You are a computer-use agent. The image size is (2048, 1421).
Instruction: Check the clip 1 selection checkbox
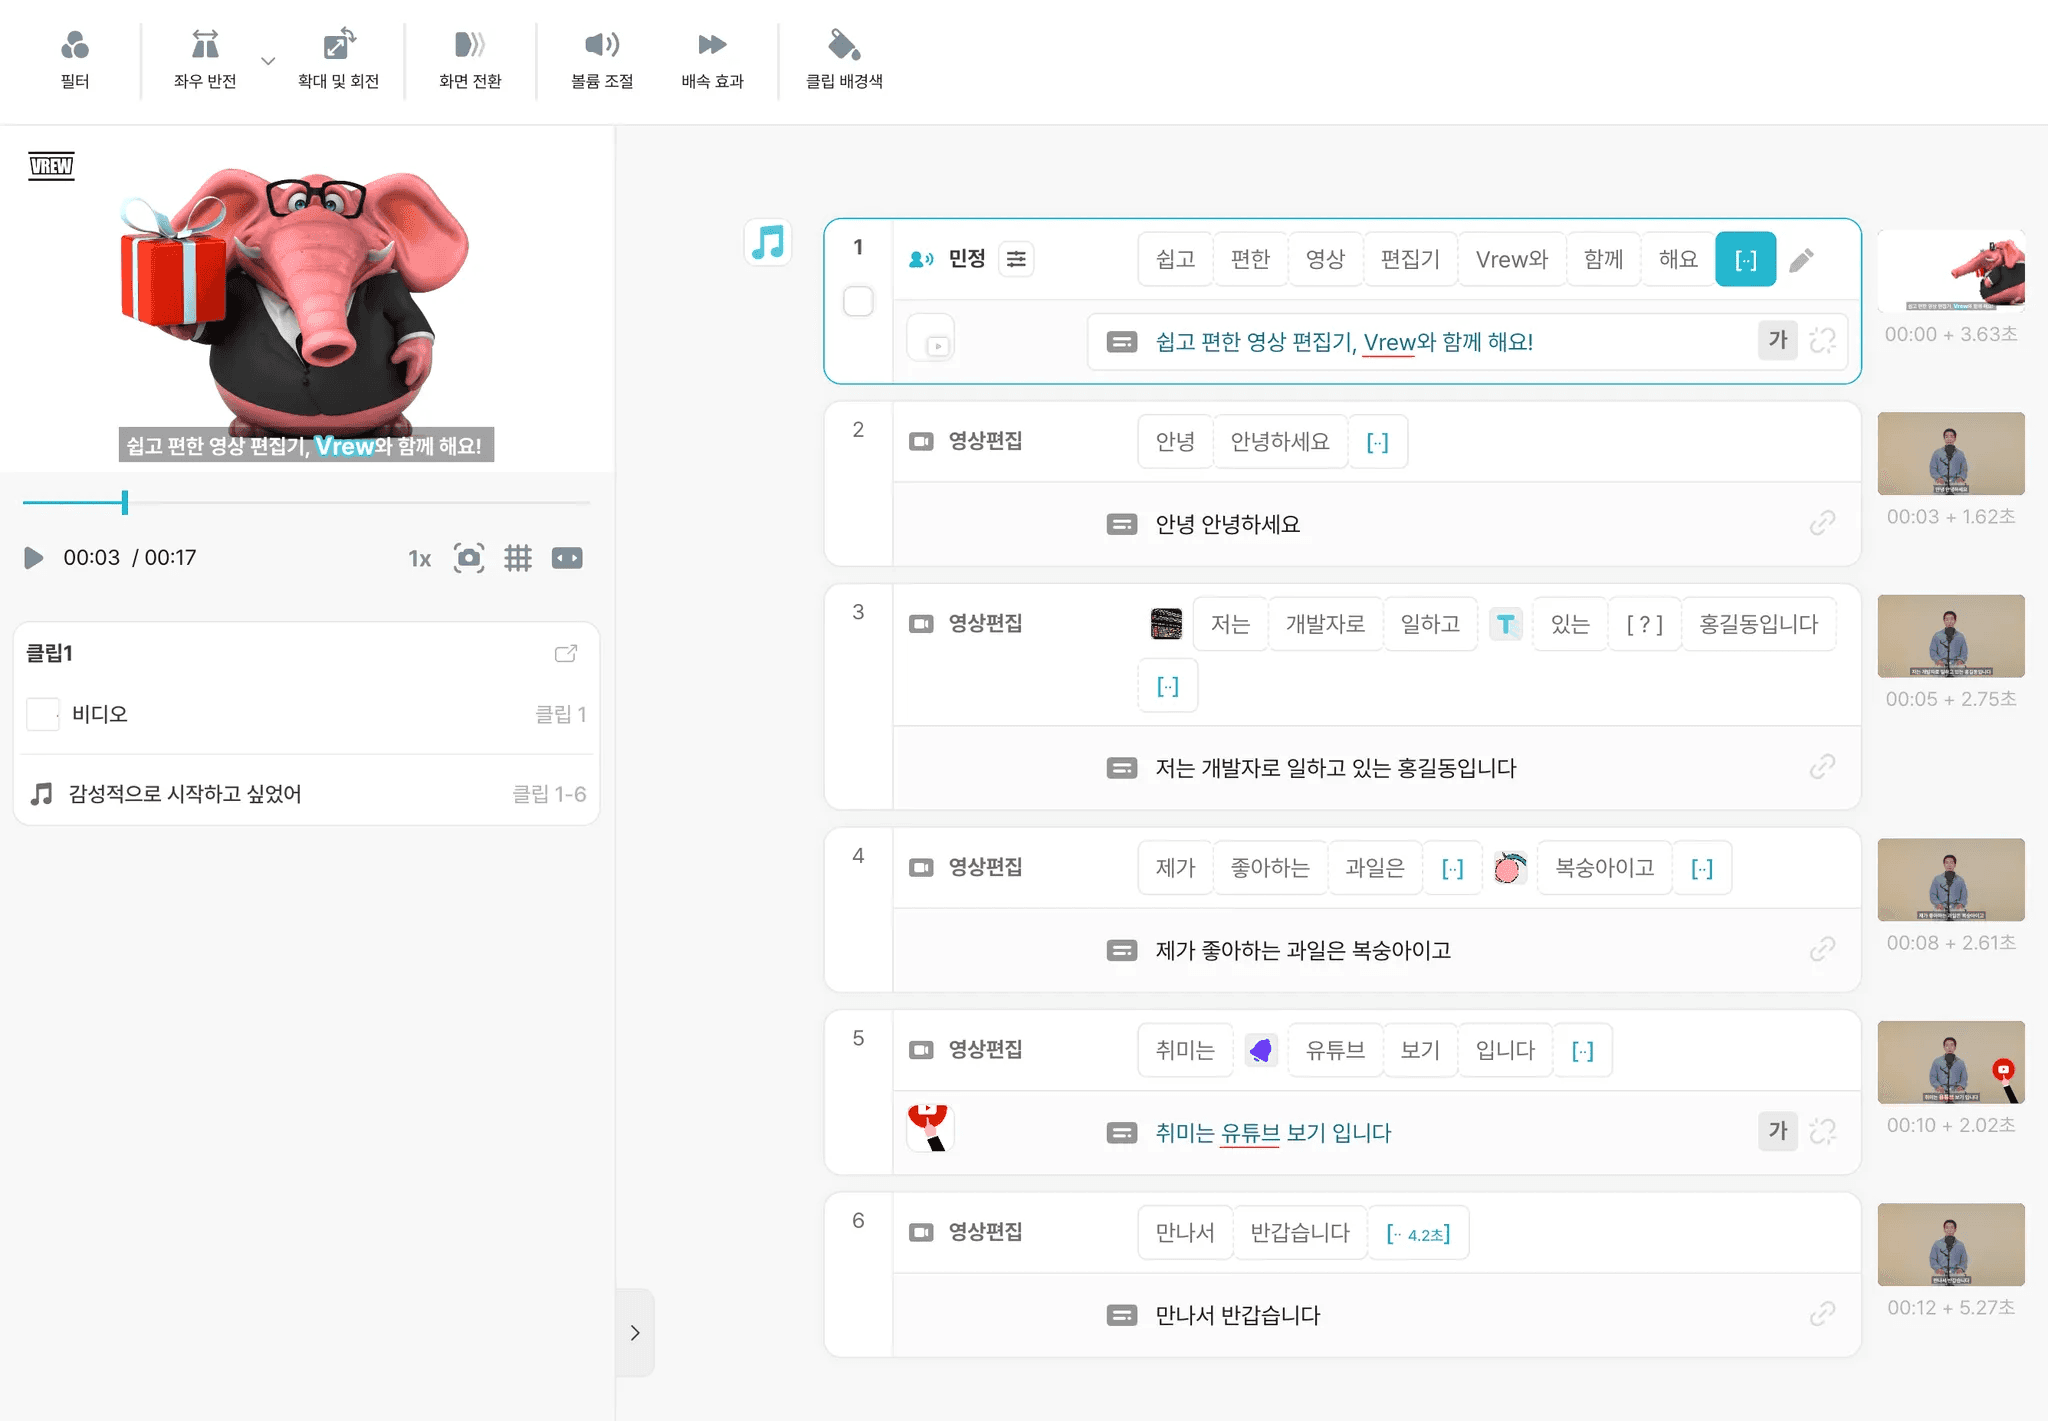point(858,301)
